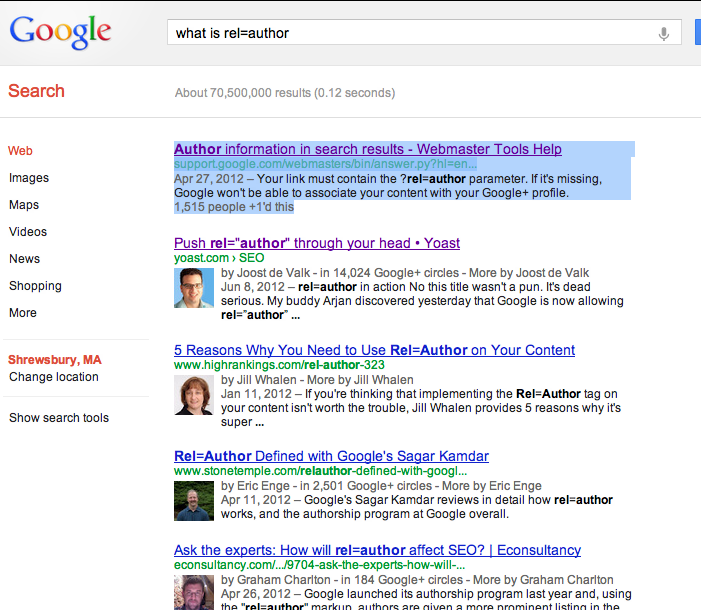Click the microphone voice search icon
This screenshot has height=610, width=701.
(663, 33)
